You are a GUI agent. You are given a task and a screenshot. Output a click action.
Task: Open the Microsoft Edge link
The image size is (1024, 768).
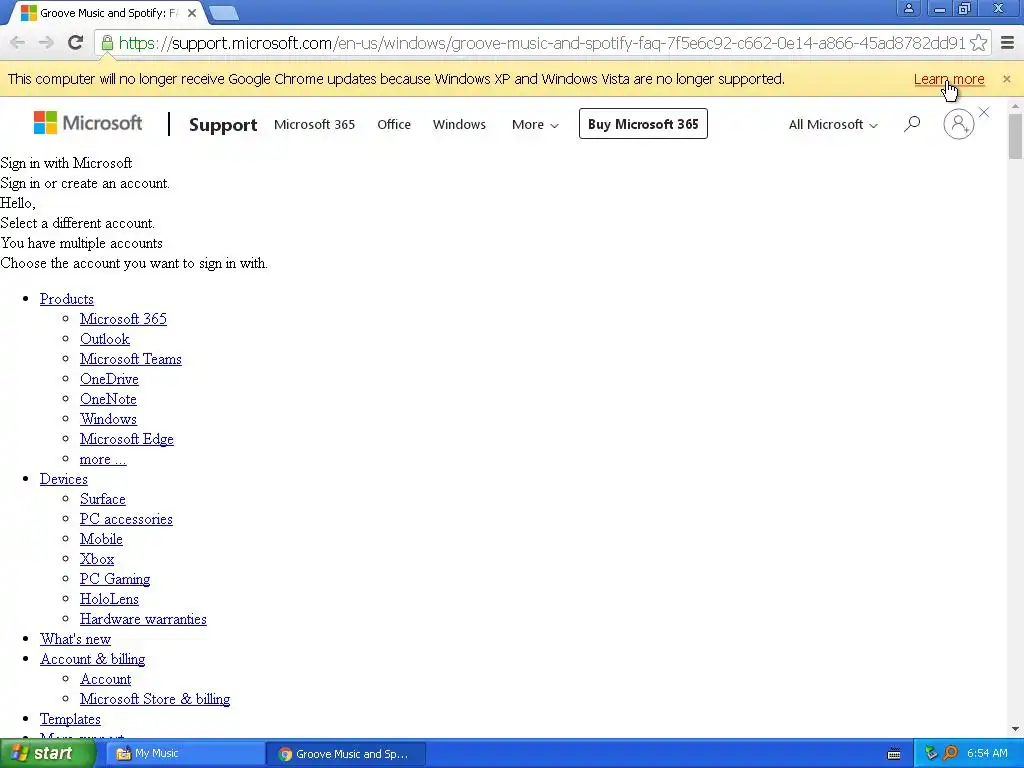(x=127, y=440)
